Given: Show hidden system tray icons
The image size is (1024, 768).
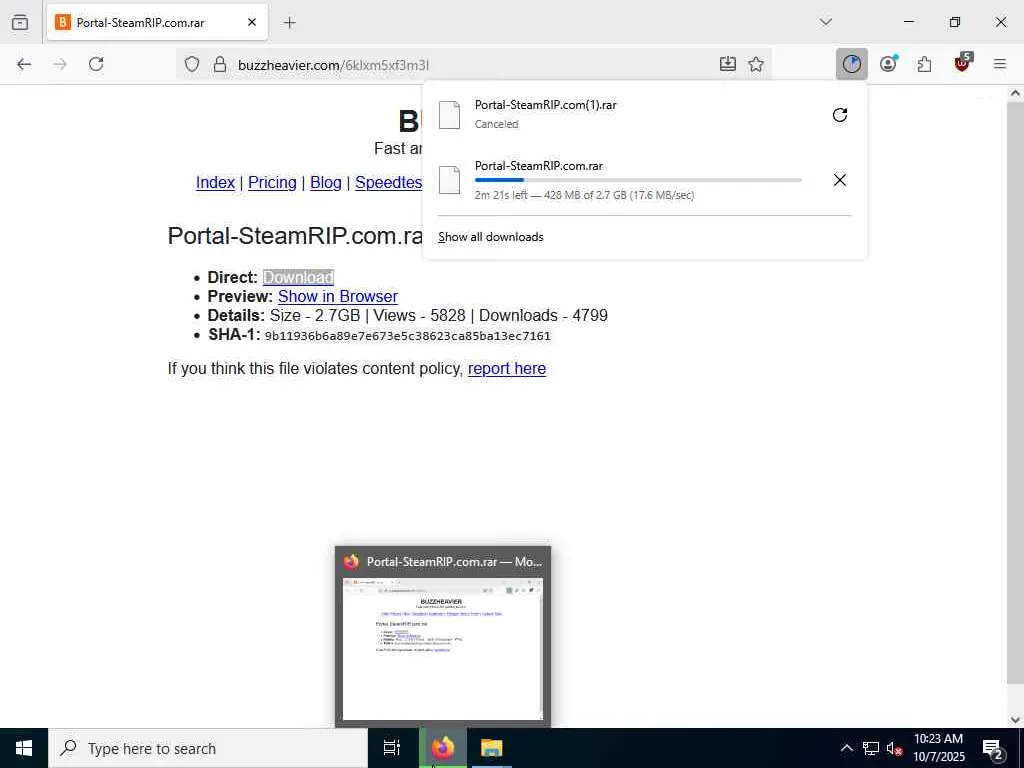Looking at the screenshot, I should [846, 748].
